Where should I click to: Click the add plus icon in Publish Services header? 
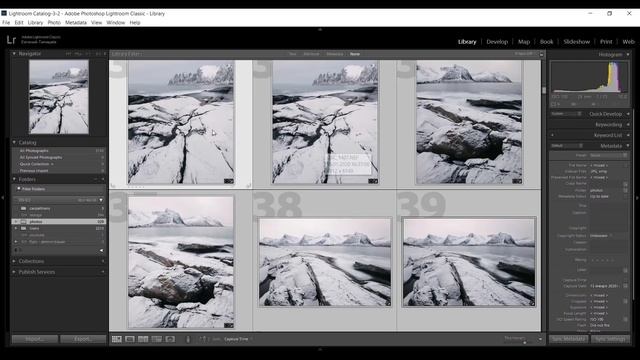(x=102, y=272)
